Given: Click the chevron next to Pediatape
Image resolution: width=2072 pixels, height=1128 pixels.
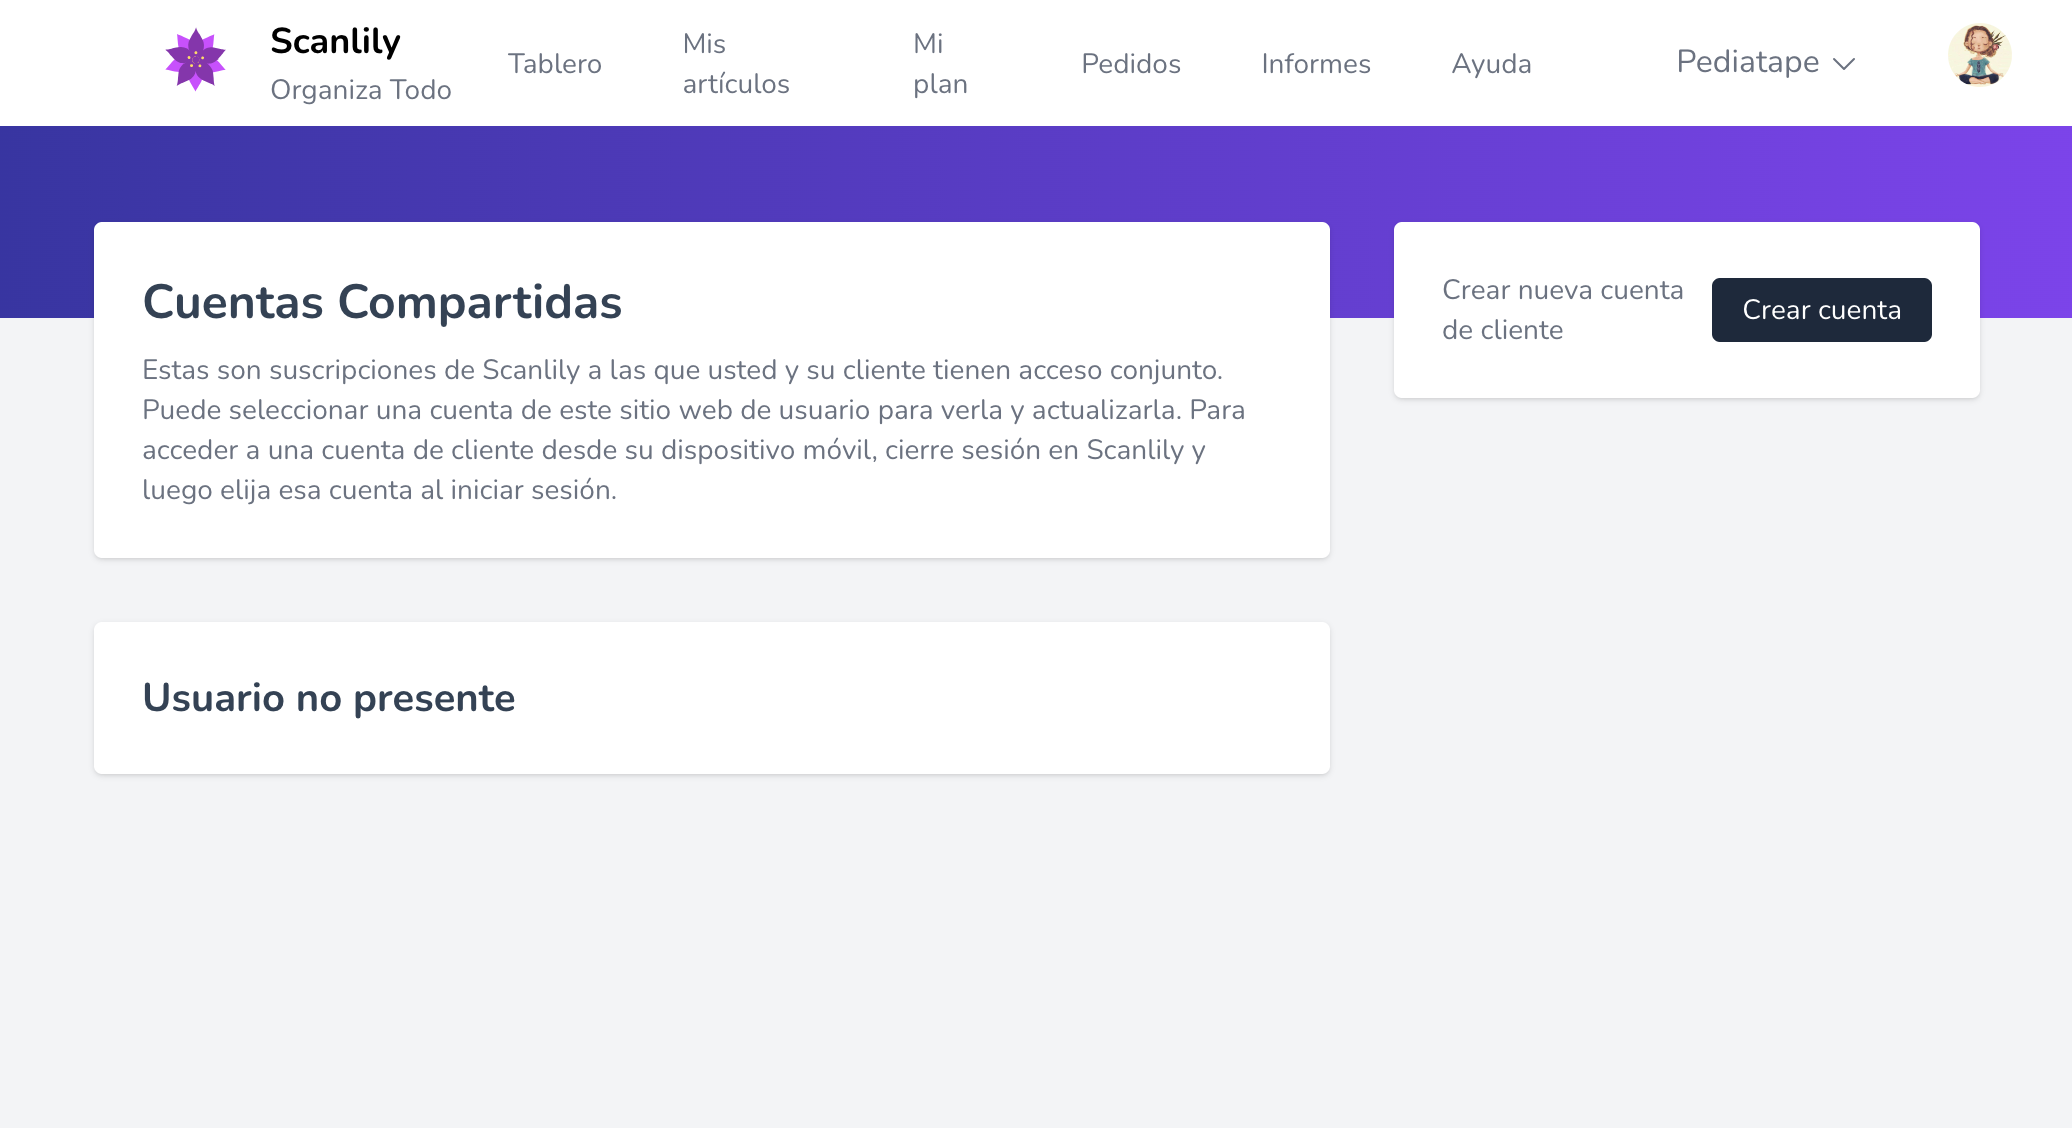Looking at the screenshot, I should pyautogui.click(x=1844, y=66).
